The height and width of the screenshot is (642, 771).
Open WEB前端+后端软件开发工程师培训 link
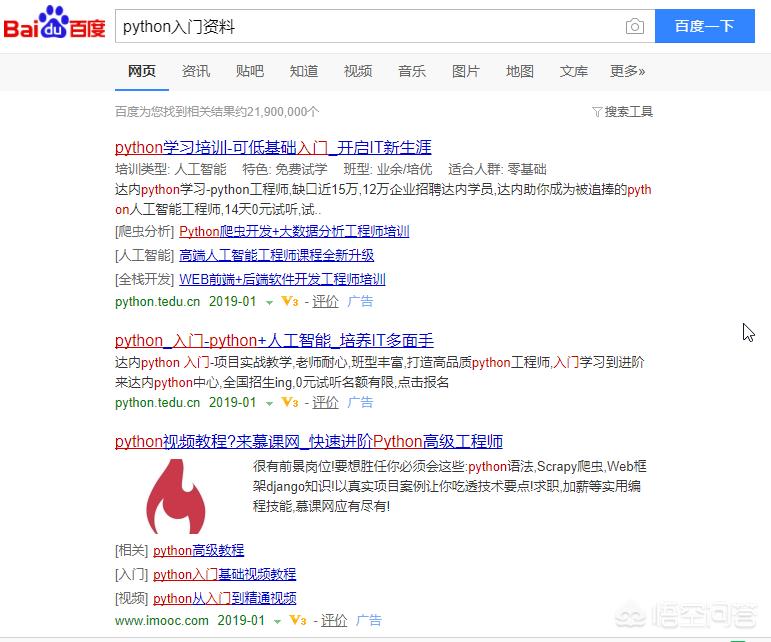[282, 279]
